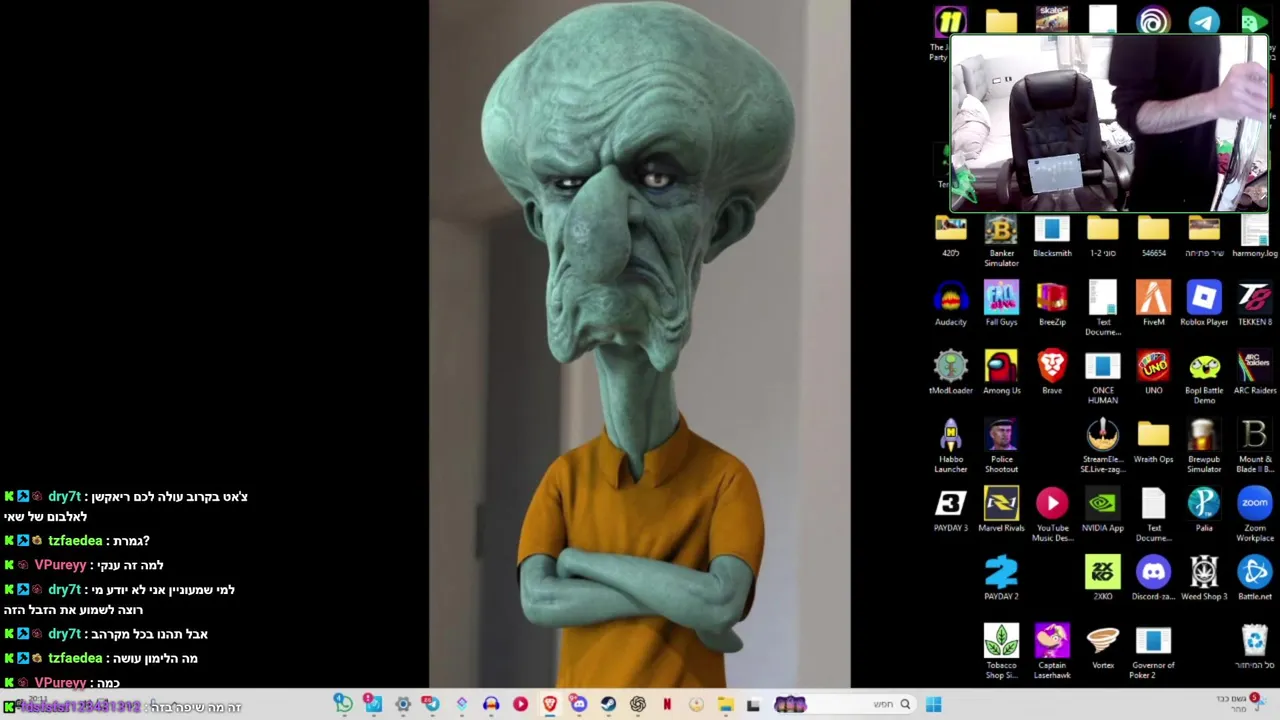
Task: Click chat username VPureyy above the dry7t message about listening
Action: [x=61, y=565]
